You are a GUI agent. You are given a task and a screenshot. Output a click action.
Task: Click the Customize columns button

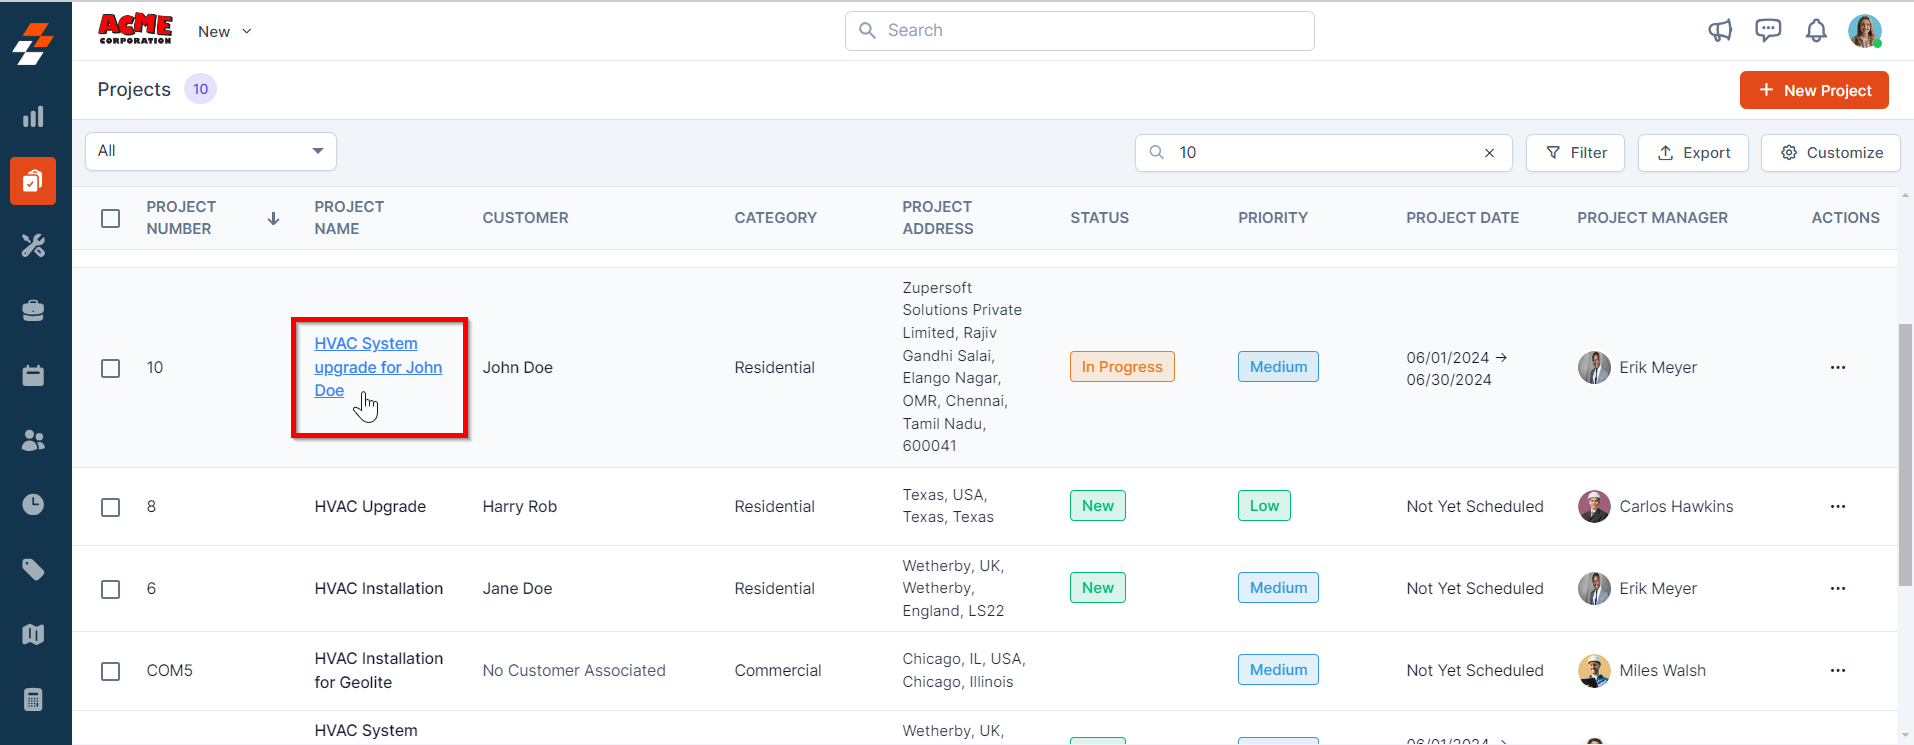pos(1830,153)
